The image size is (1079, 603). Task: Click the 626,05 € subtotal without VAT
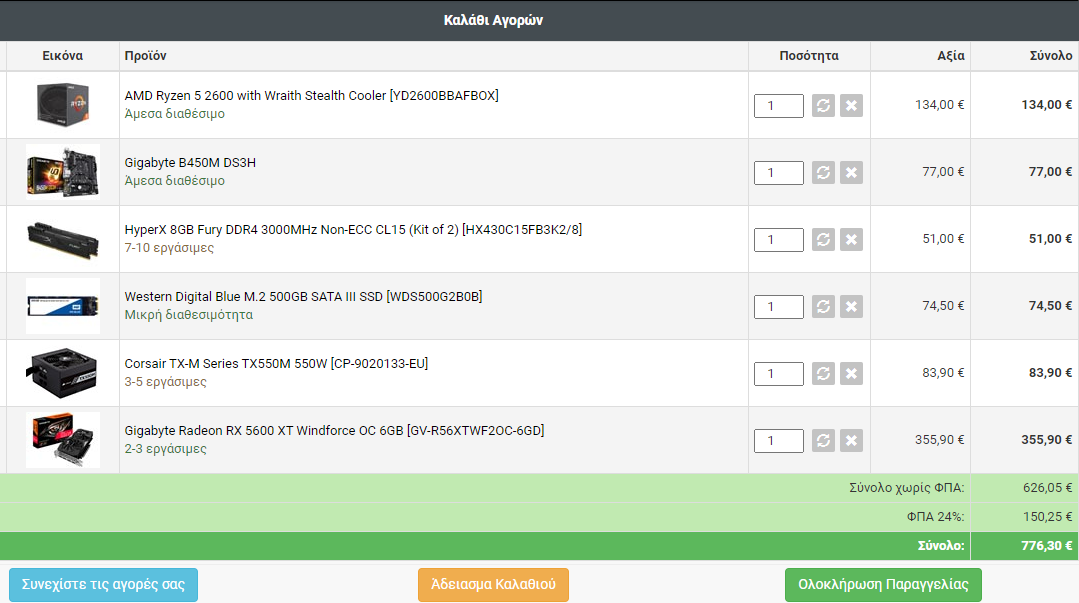point(1047,488)
